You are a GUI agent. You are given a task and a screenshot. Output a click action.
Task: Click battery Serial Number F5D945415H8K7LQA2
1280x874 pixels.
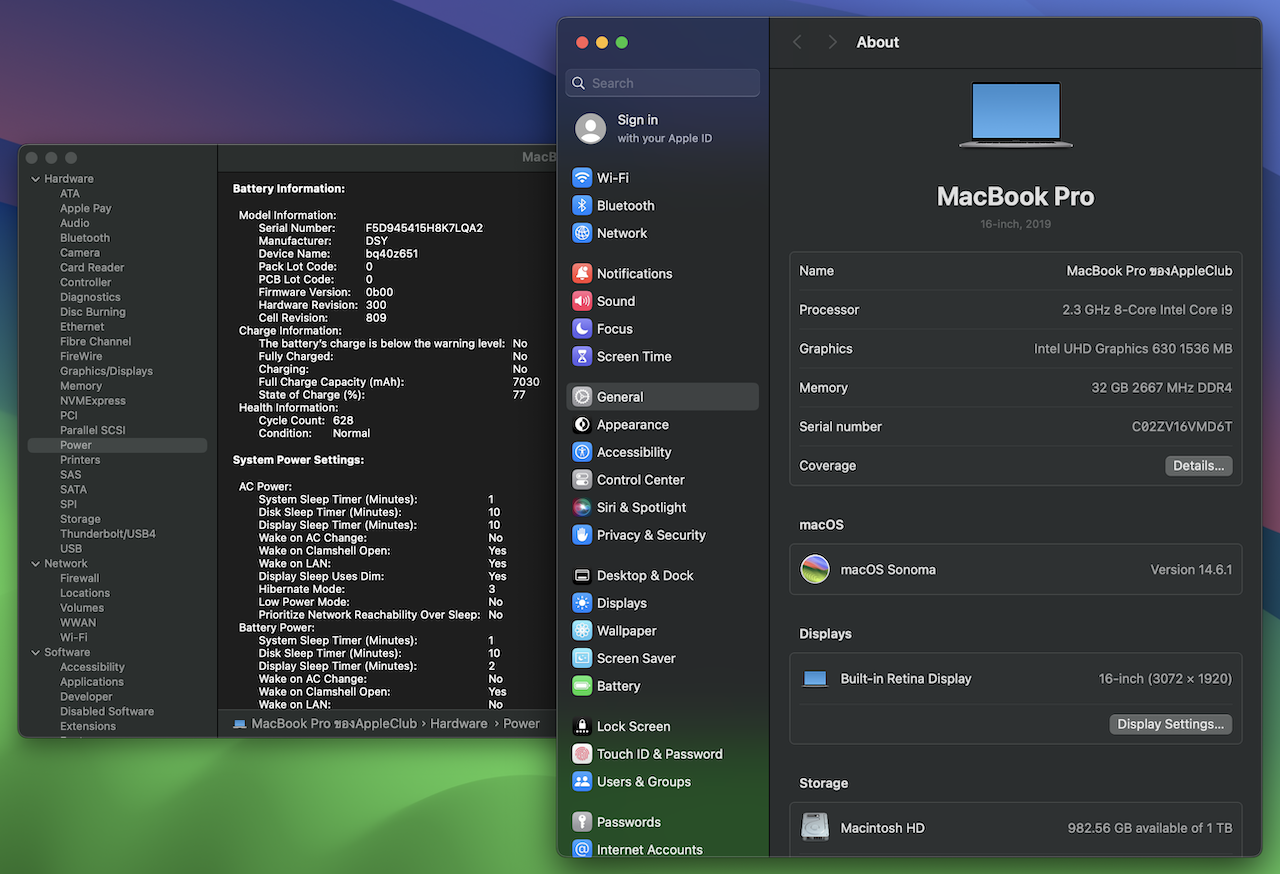click(424, 228)
